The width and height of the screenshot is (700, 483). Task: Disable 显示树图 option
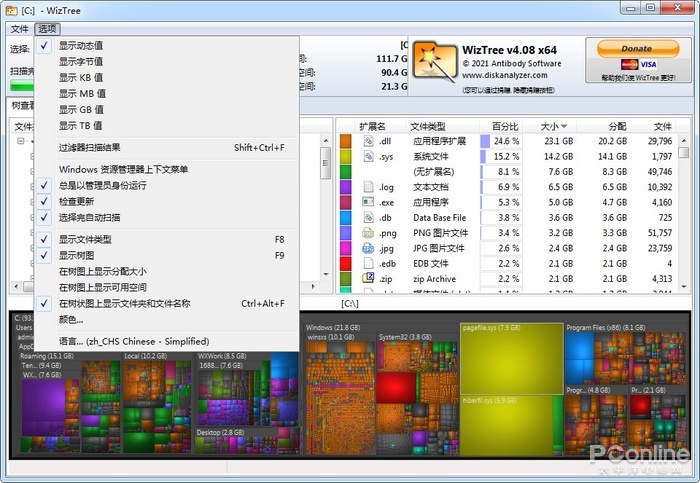pyautogui.click(x=78, y=255)
